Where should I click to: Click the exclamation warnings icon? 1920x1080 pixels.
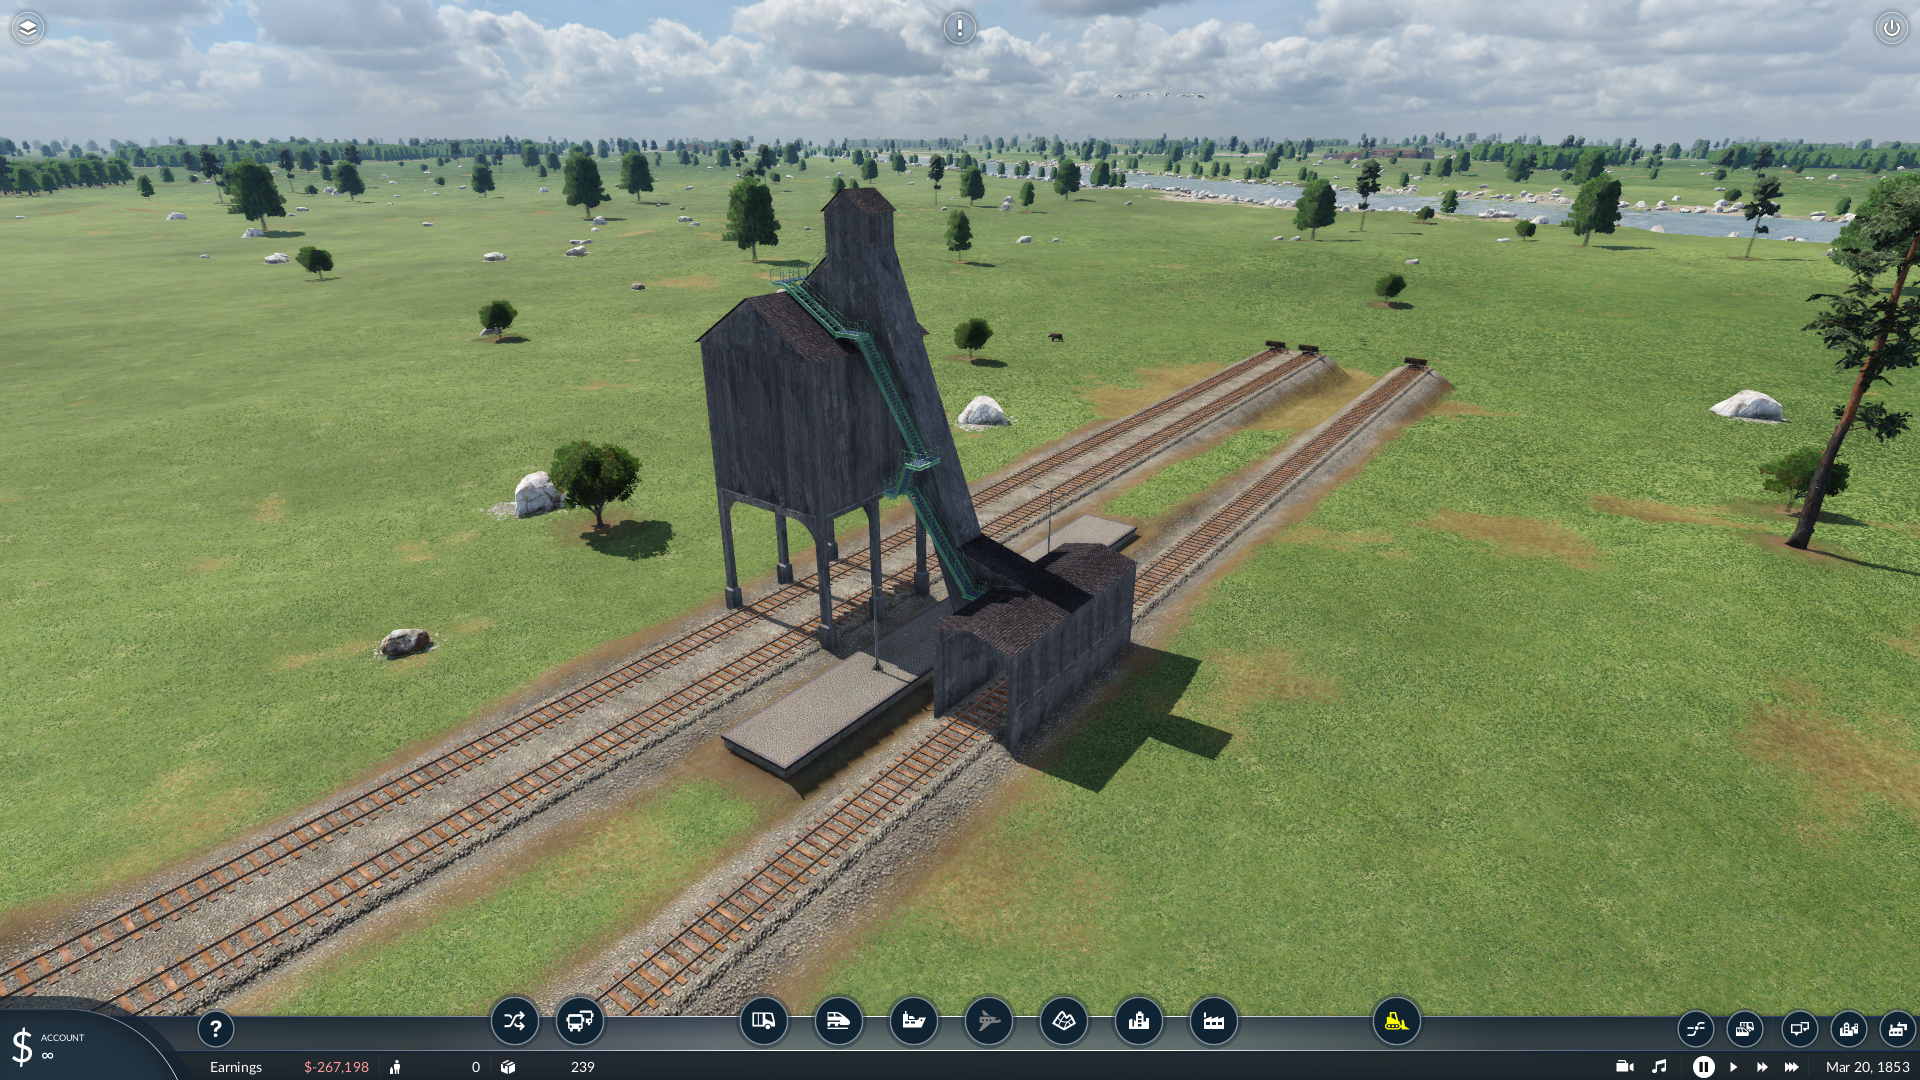point(960,28)
